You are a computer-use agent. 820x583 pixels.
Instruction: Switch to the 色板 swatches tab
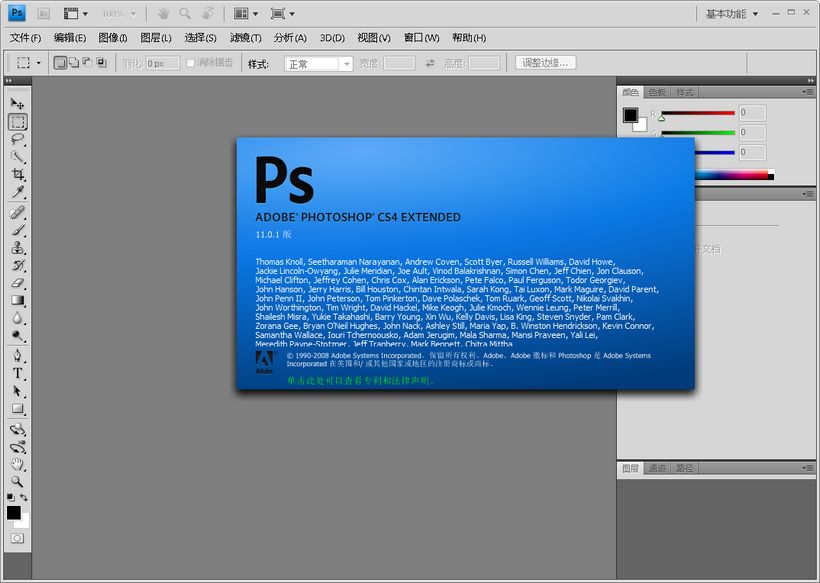[x=657, y=93]
